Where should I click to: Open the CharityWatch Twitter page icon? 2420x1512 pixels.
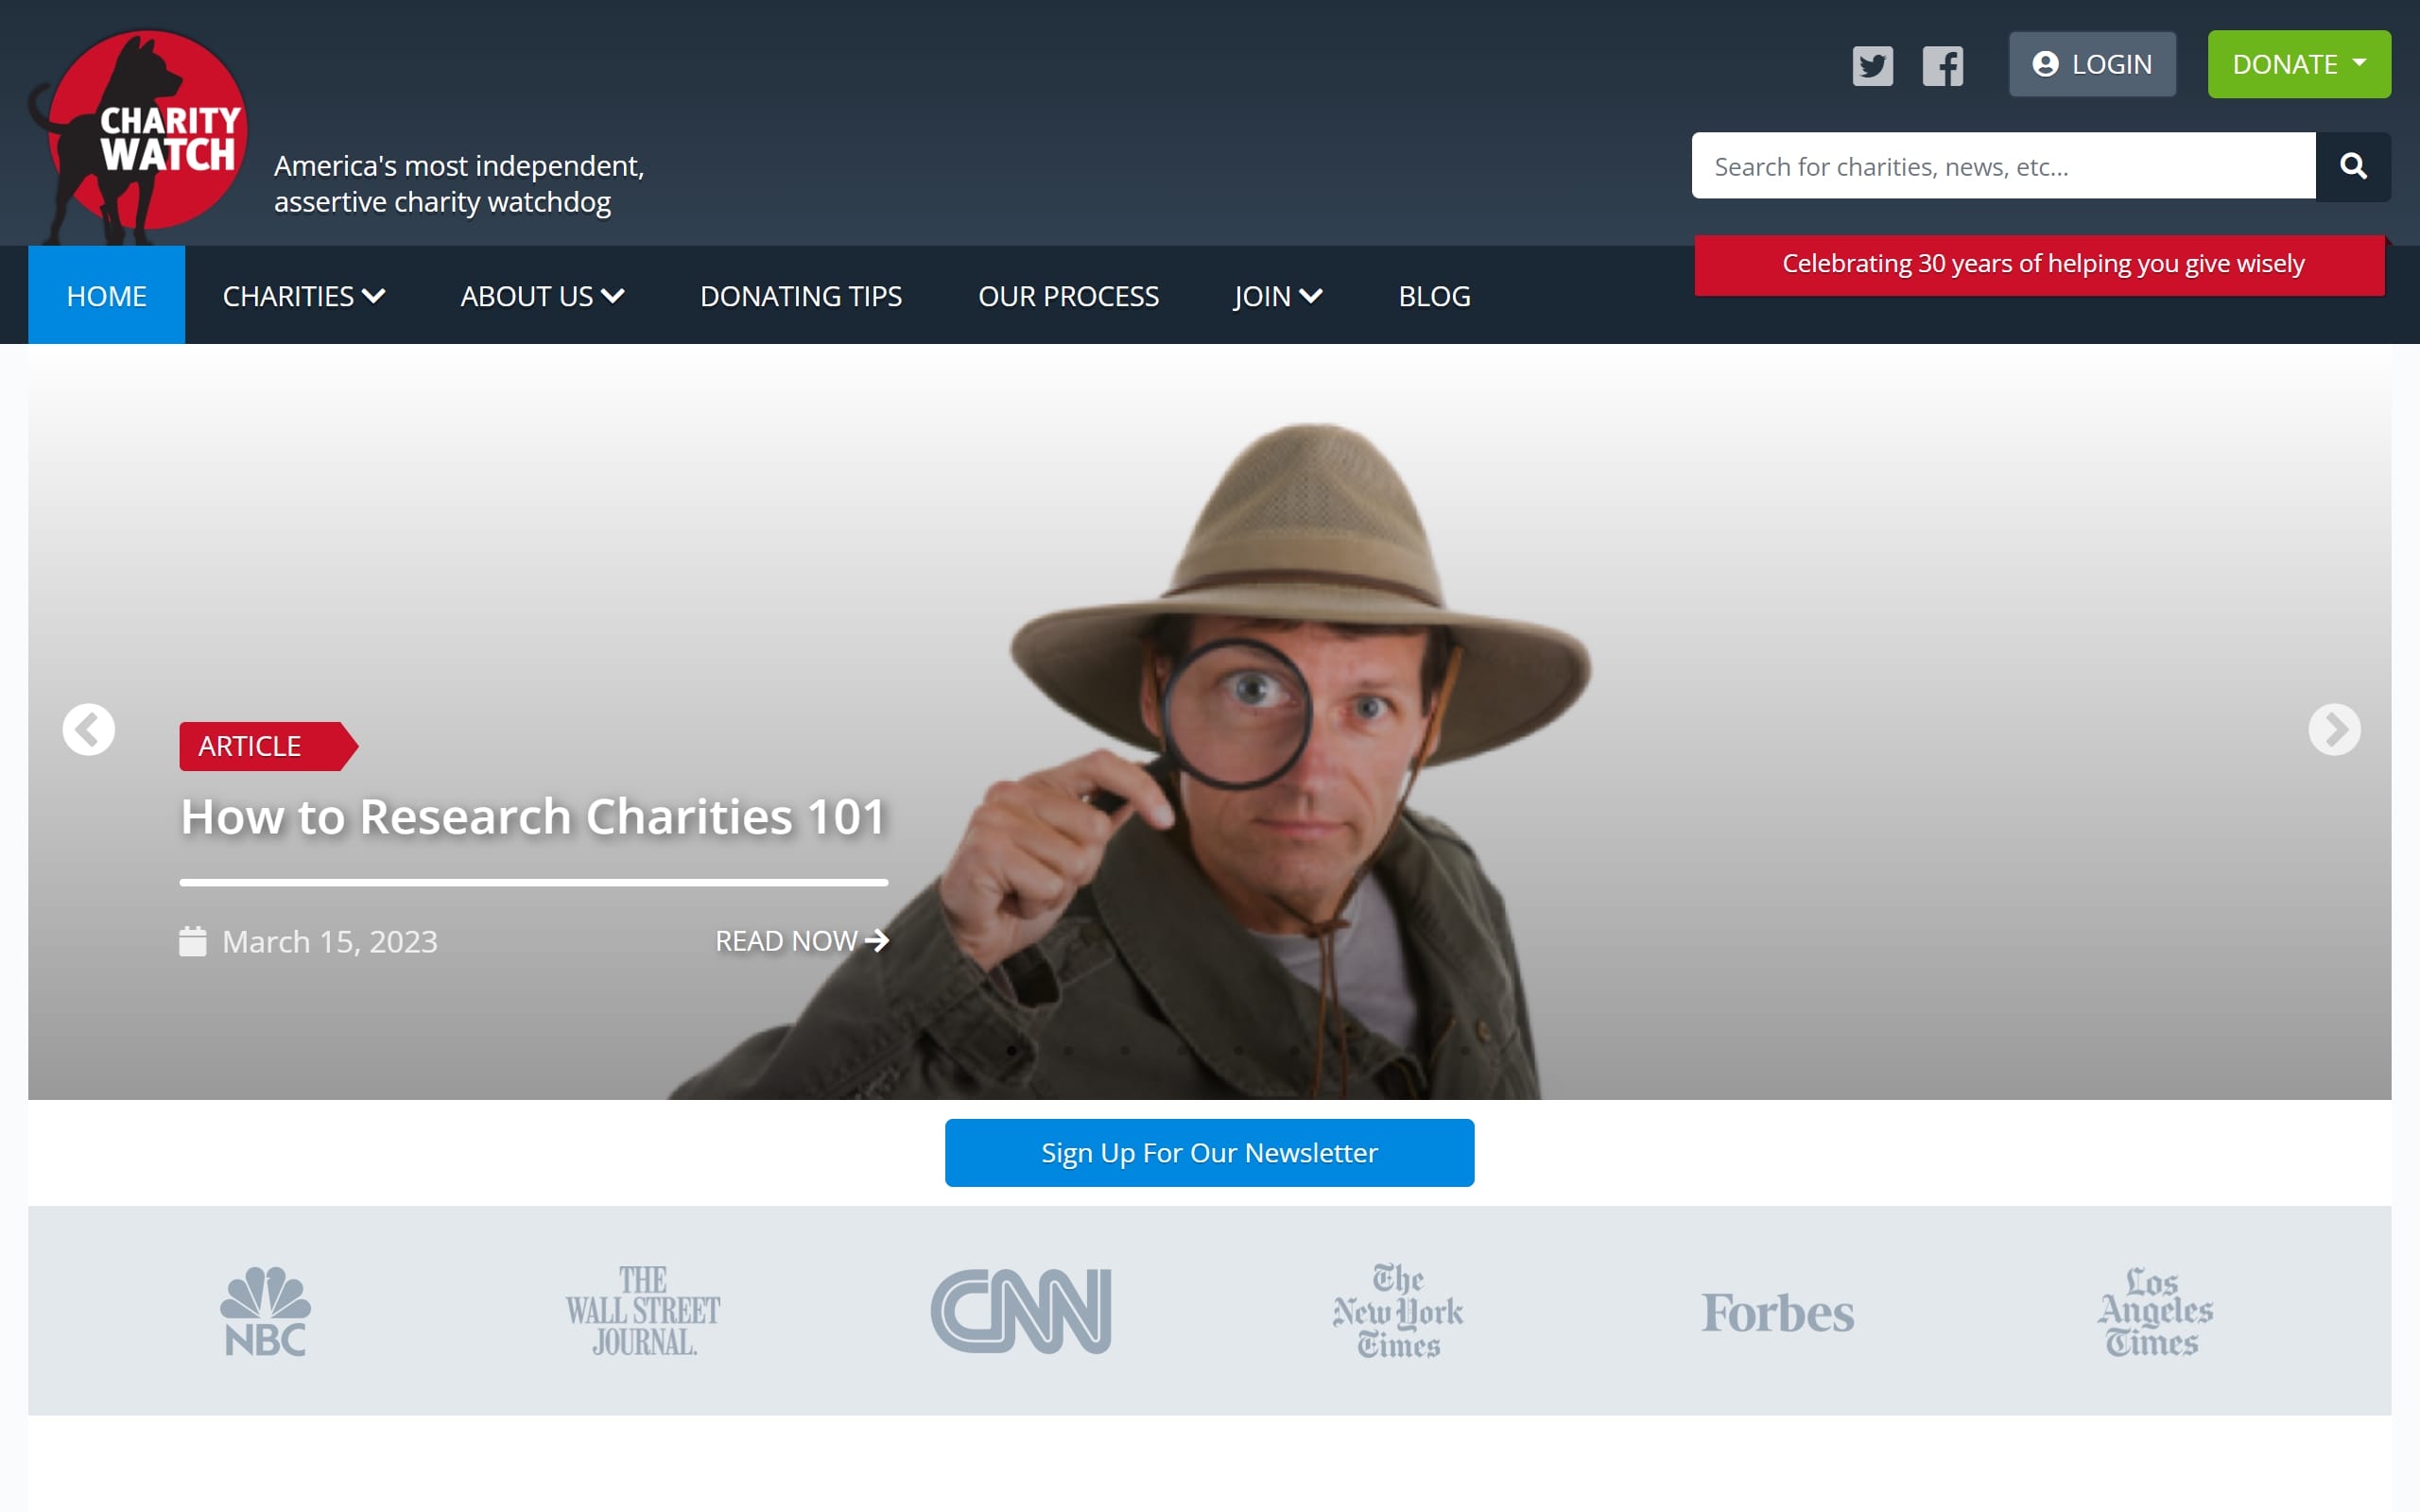(x=1872, y=66)
